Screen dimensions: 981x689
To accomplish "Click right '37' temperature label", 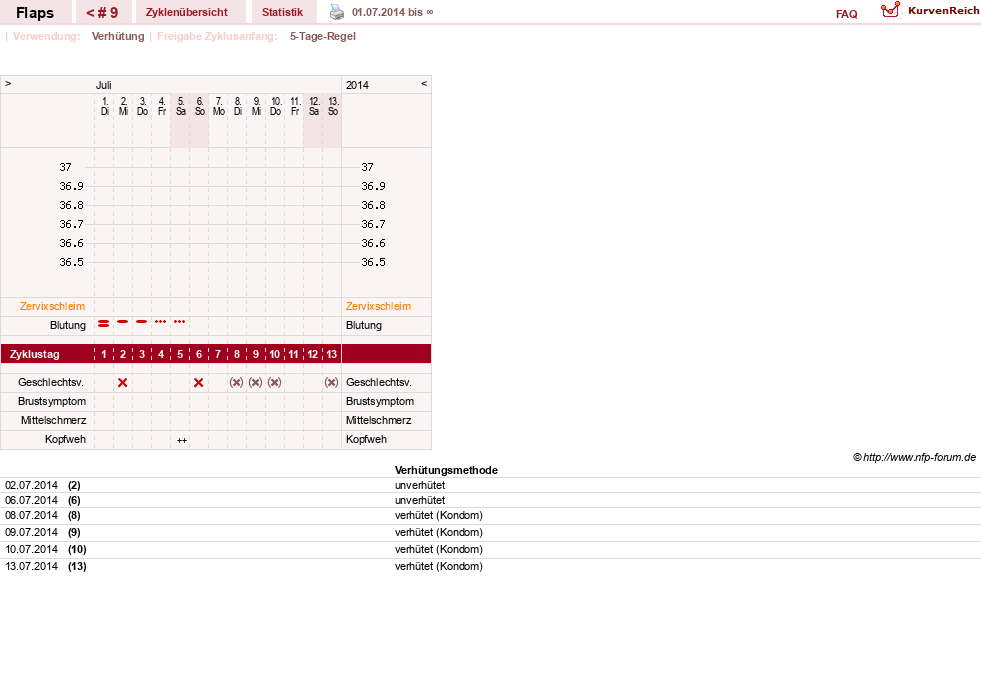I will (367, 167).
